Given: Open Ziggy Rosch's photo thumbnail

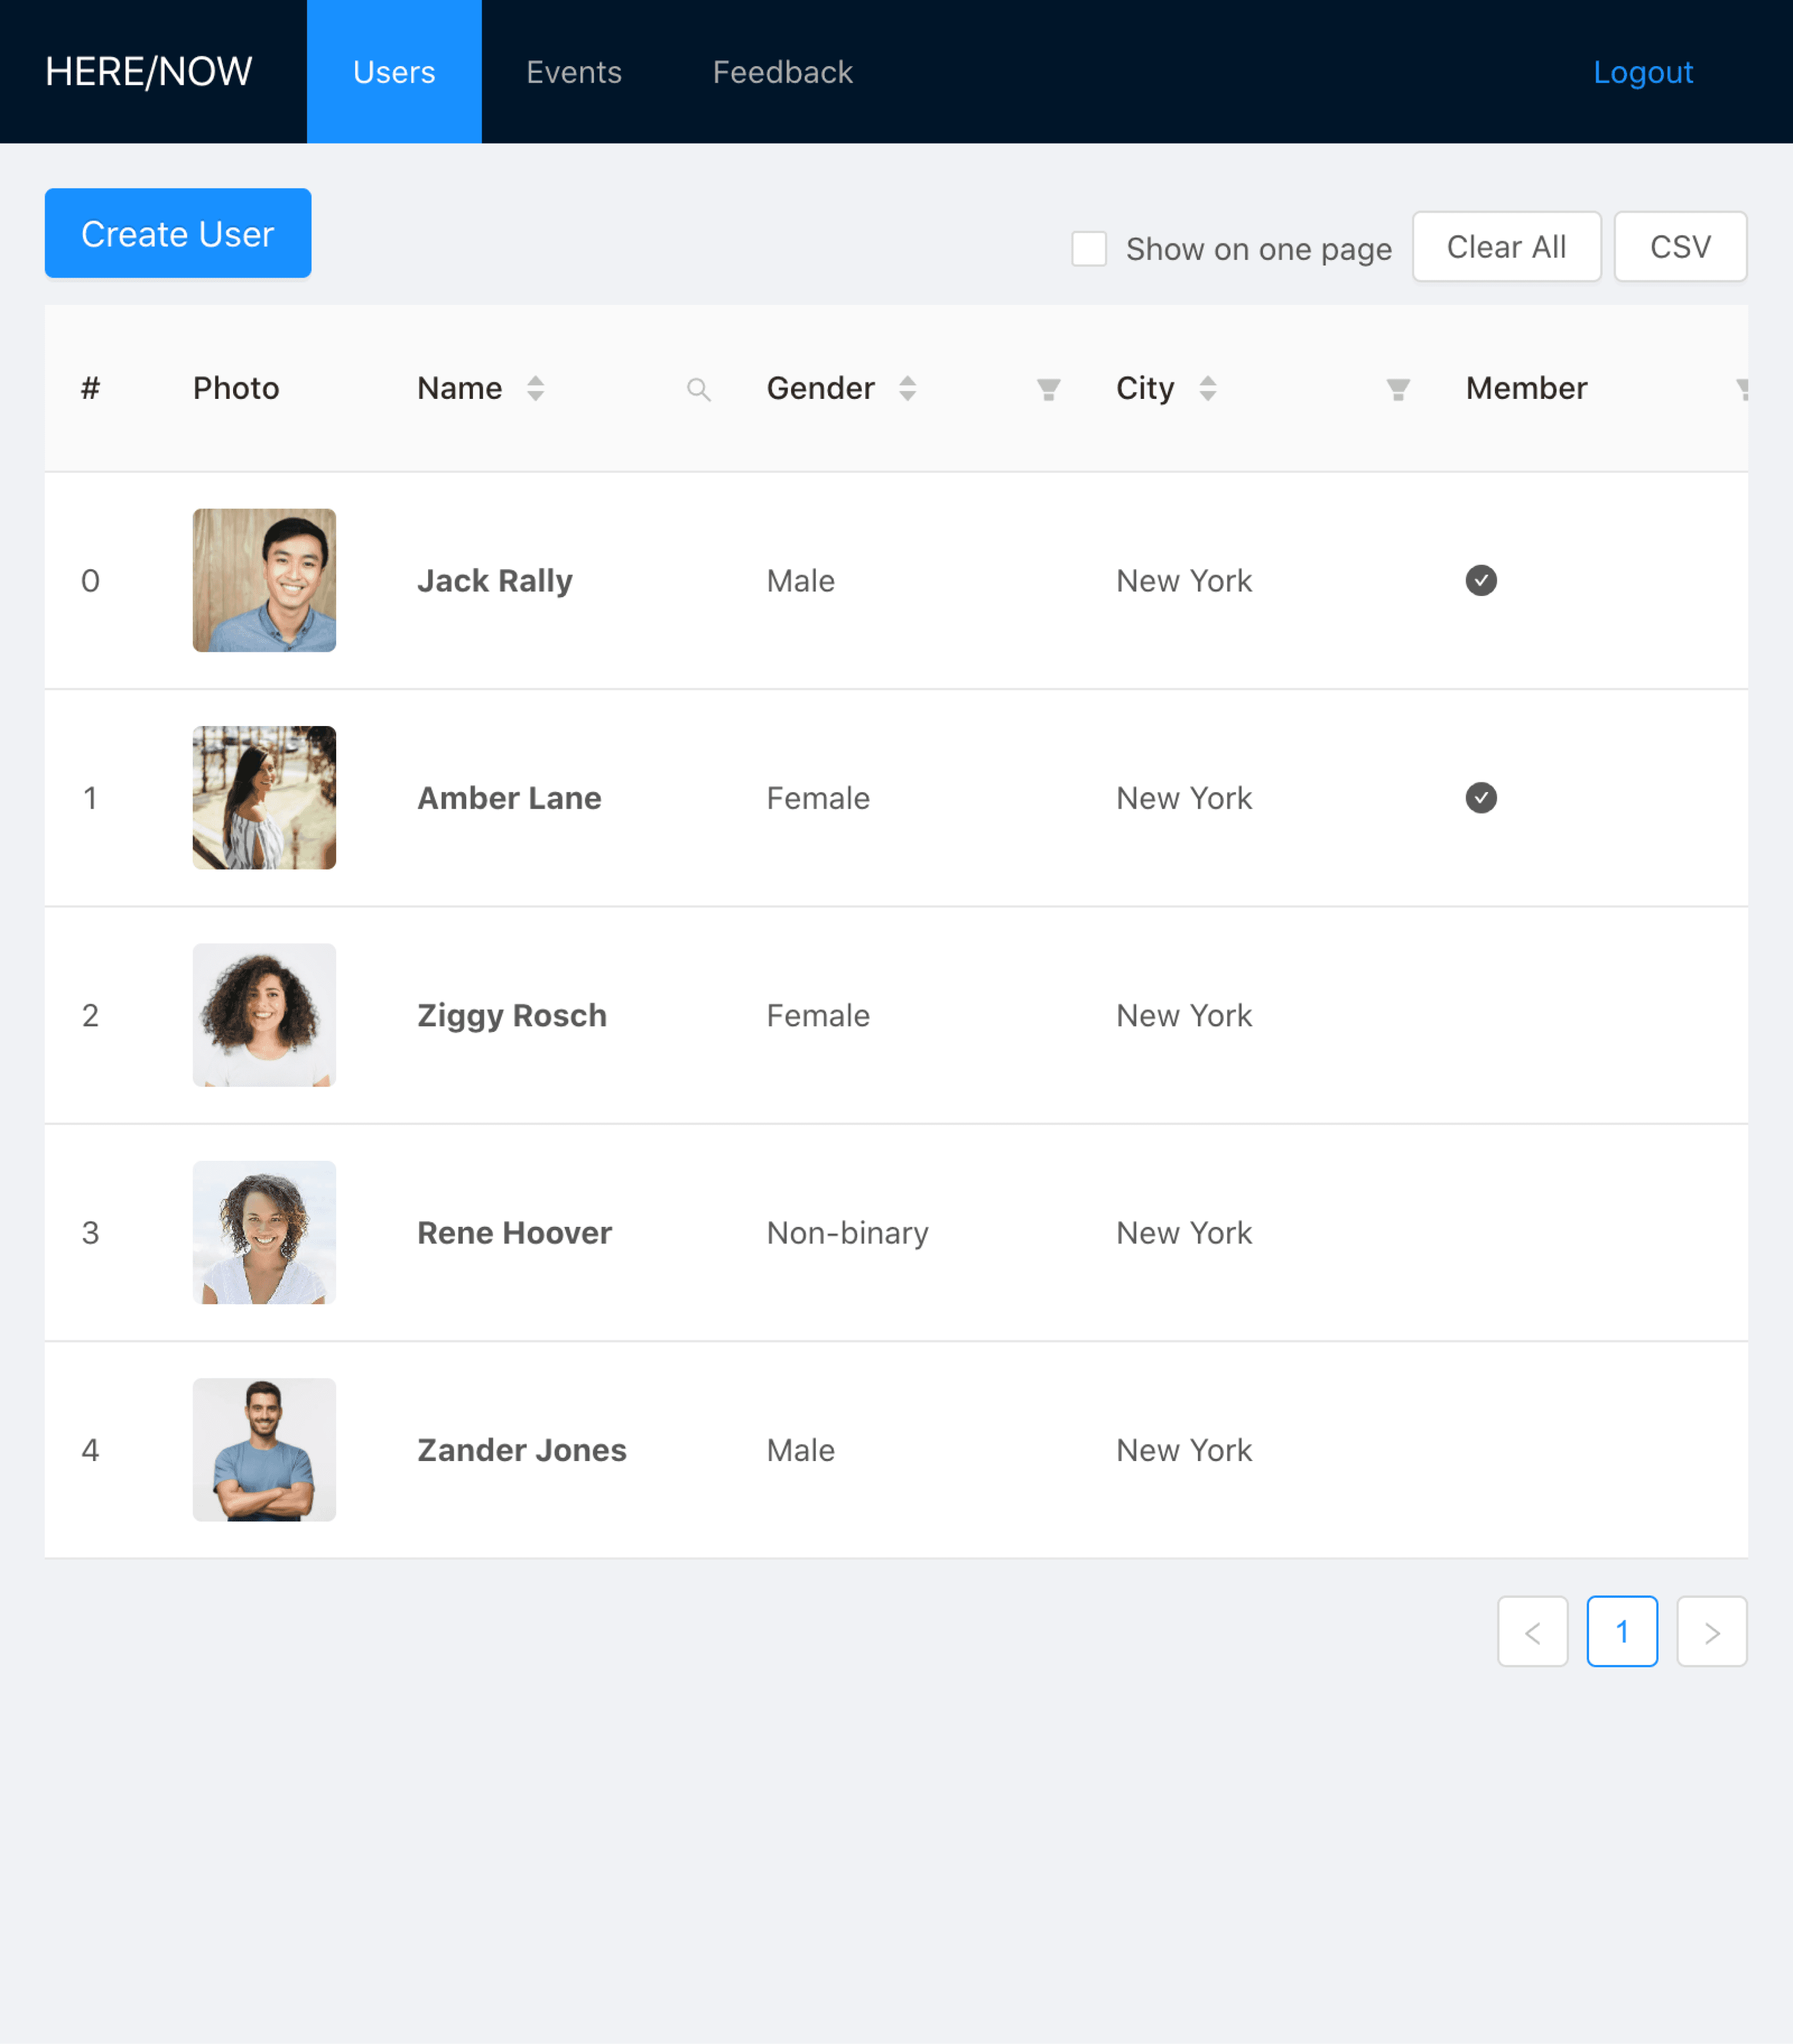Looking at the screenshot, I should click(x=264, y=1014).
